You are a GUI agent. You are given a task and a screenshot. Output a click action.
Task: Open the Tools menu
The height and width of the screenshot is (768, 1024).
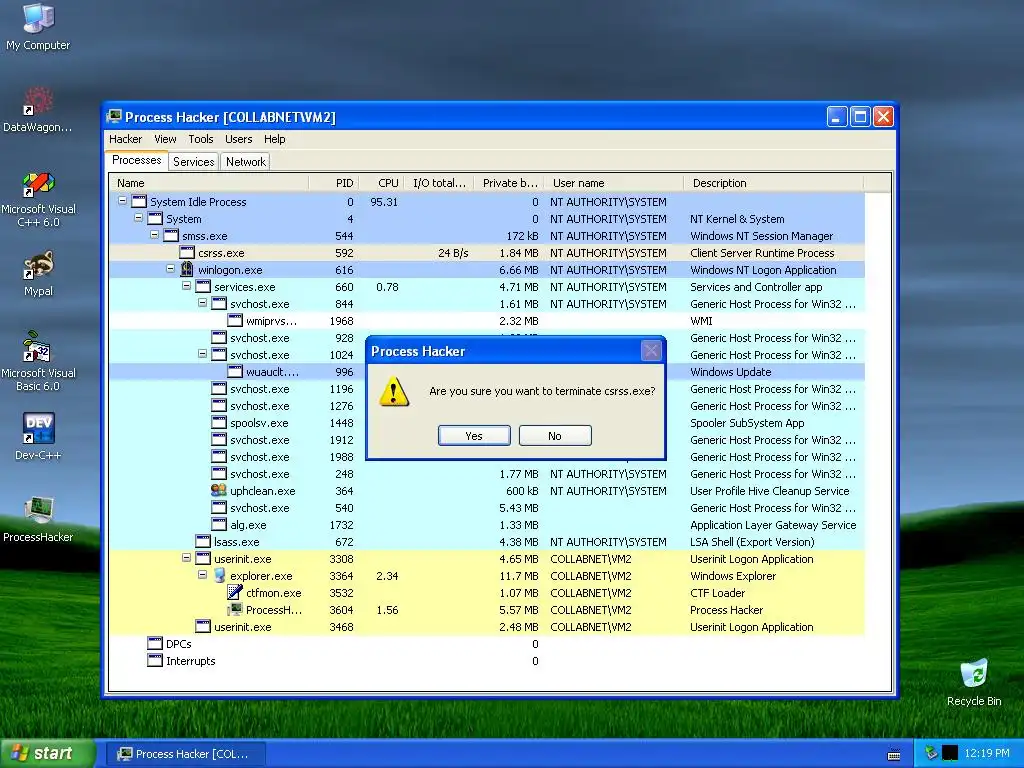pyautogui.click(x=201, y=139)
